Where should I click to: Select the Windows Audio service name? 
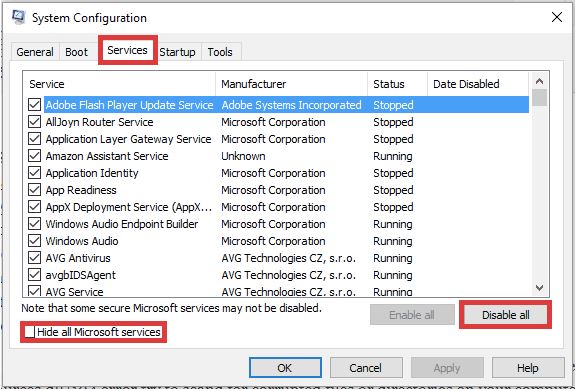click(82, 241)
